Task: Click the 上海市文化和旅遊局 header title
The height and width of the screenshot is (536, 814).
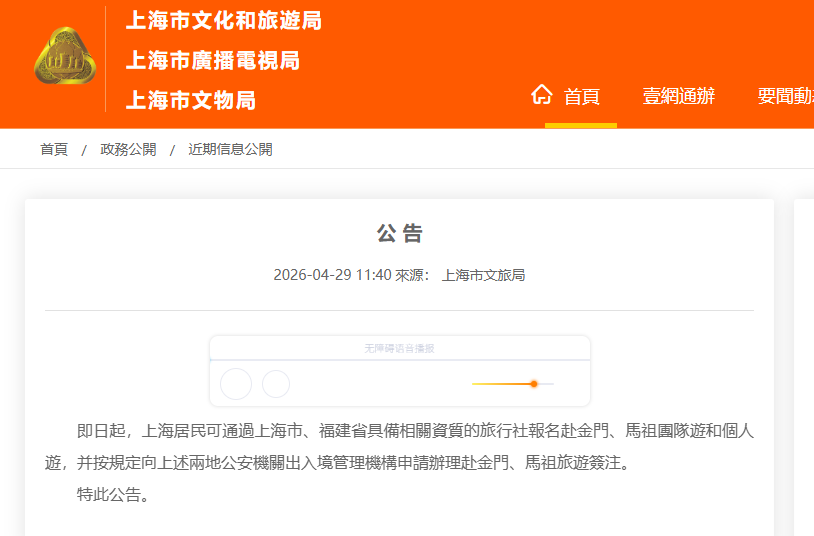Action: point(223,21)
